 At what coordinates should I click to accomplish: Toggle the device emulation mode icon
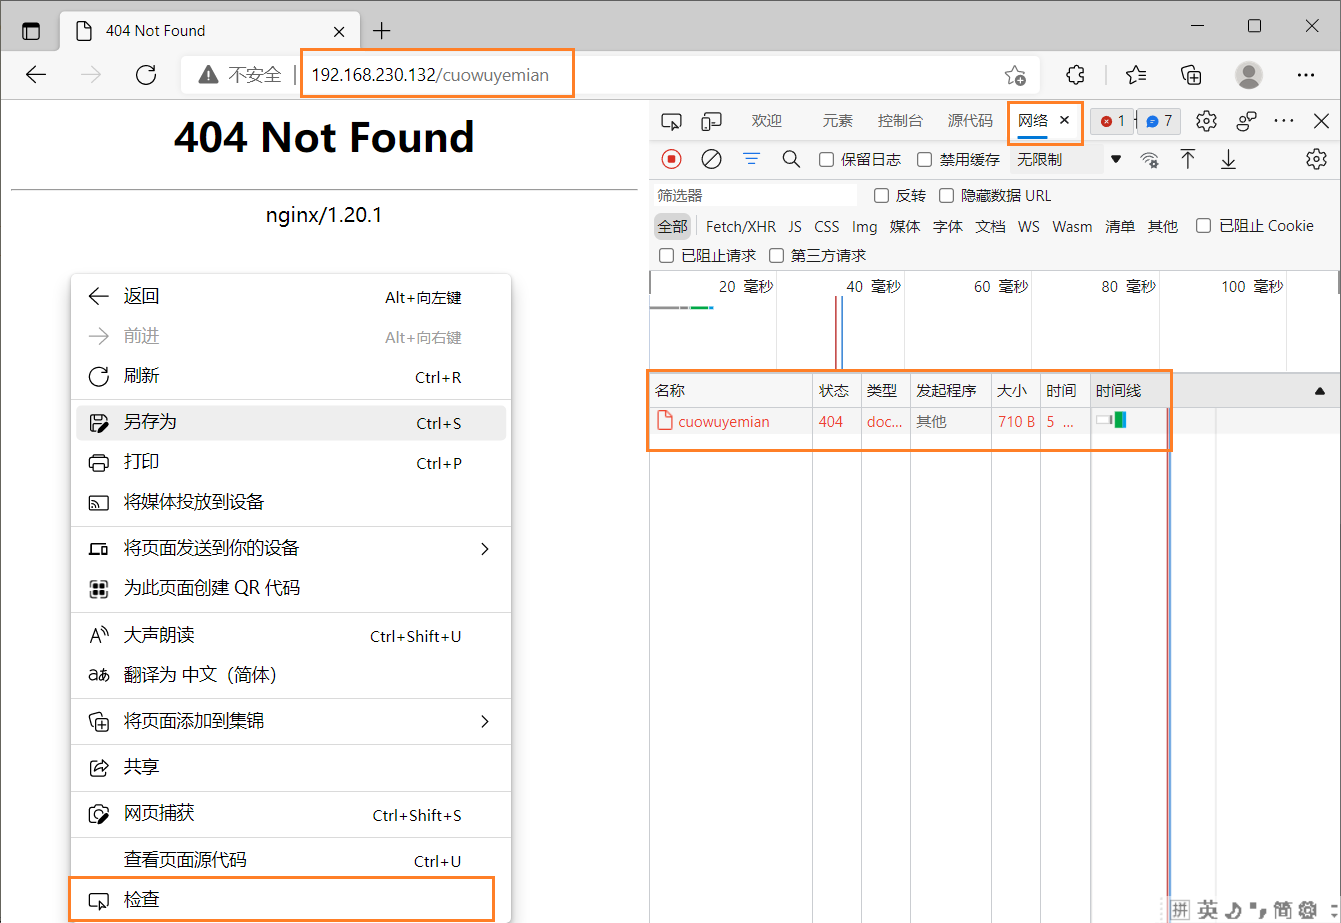(711, 121)
